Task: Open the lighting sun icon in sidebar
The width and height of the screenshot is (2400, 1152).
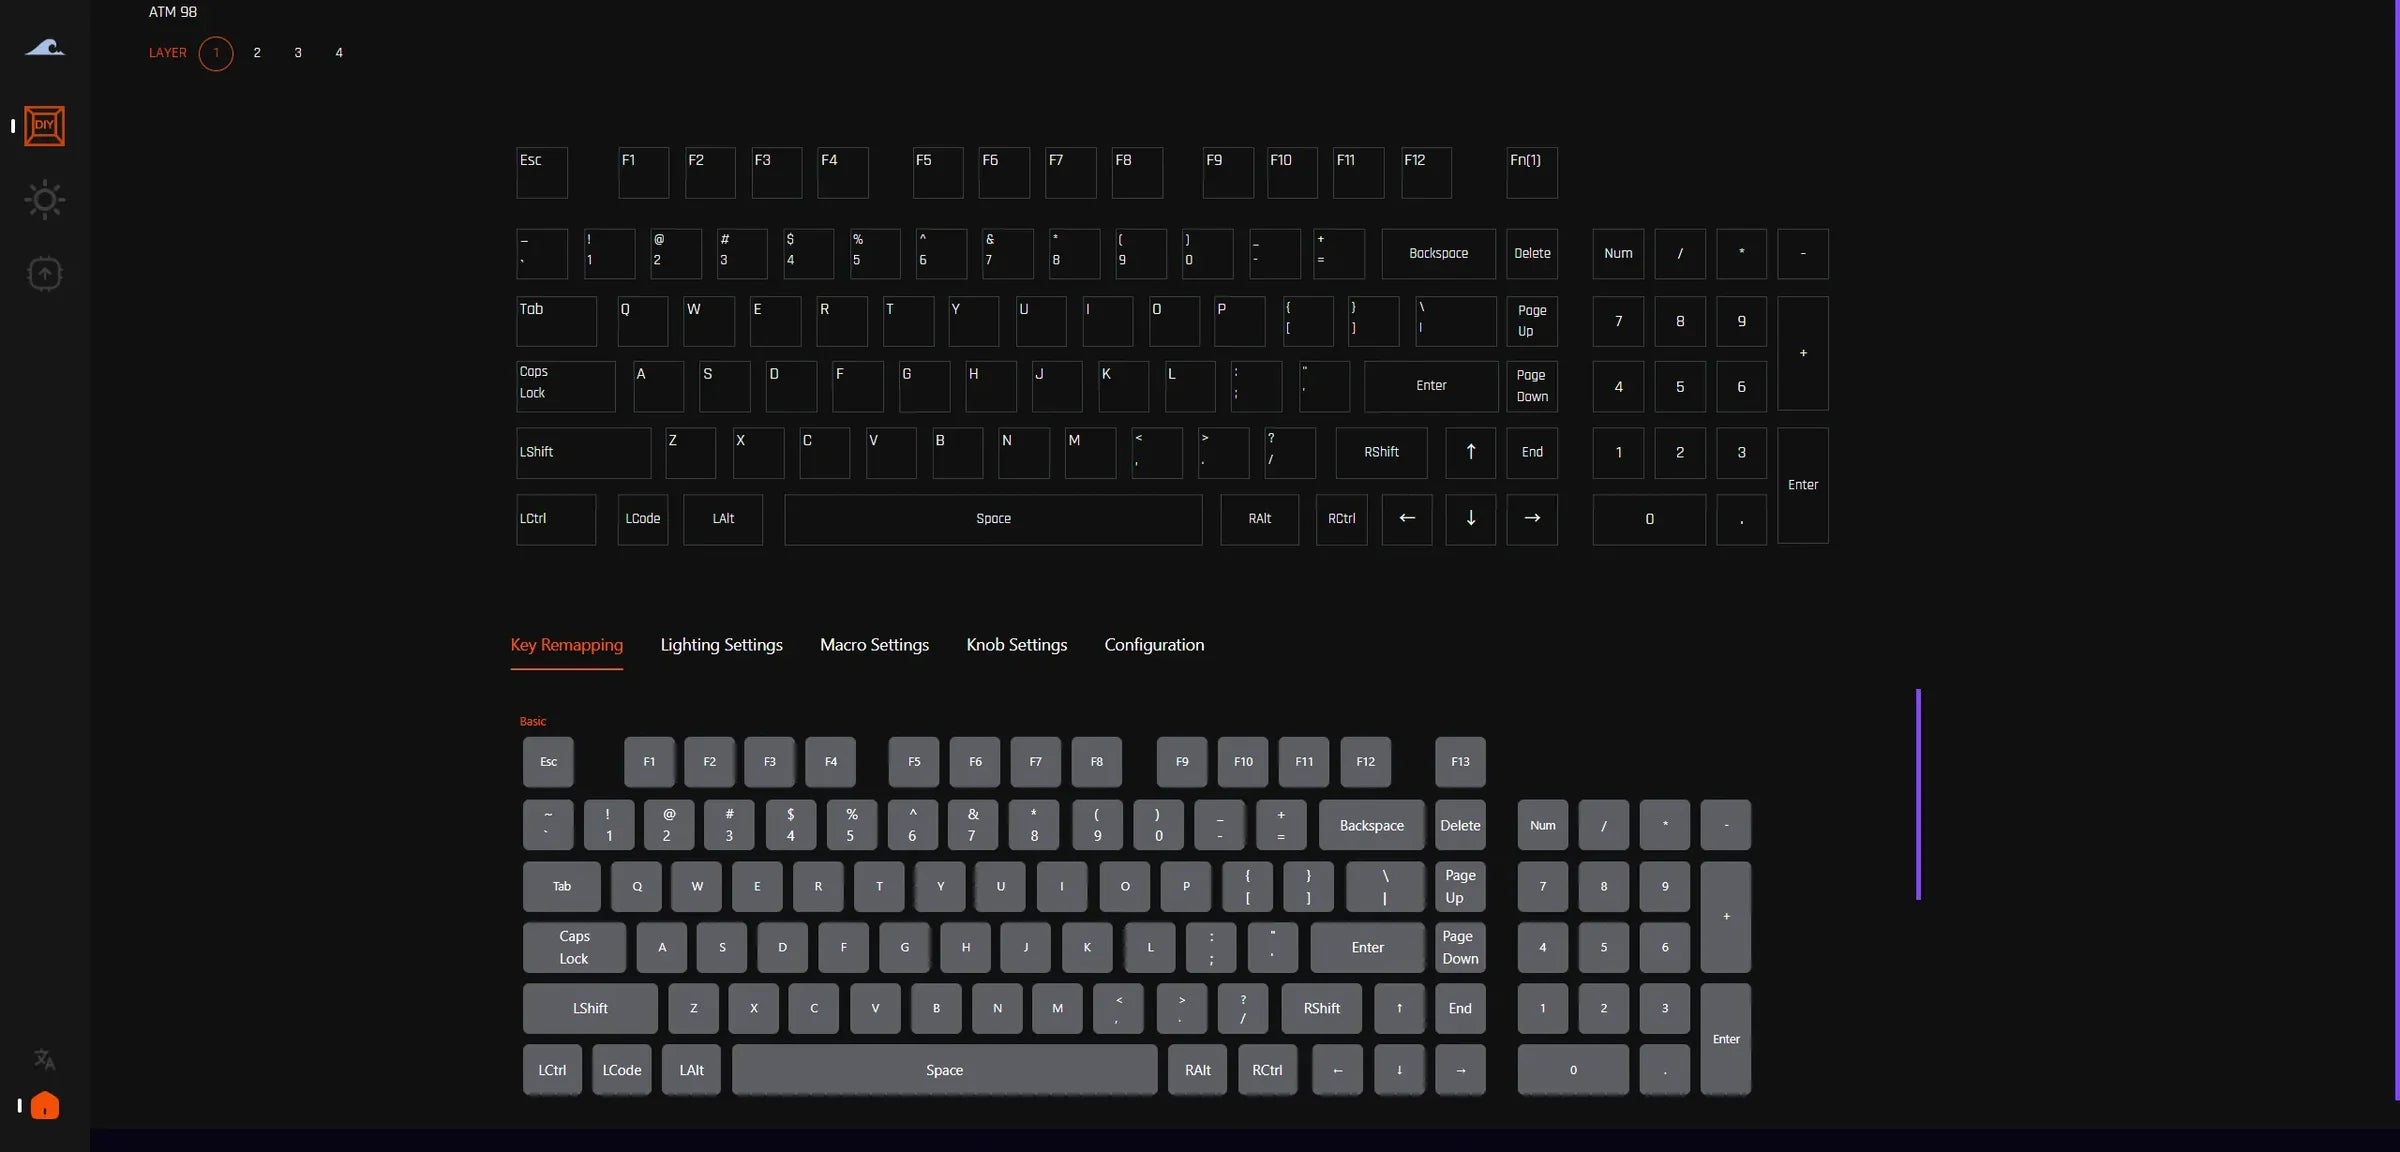Action: click(44, 200)
